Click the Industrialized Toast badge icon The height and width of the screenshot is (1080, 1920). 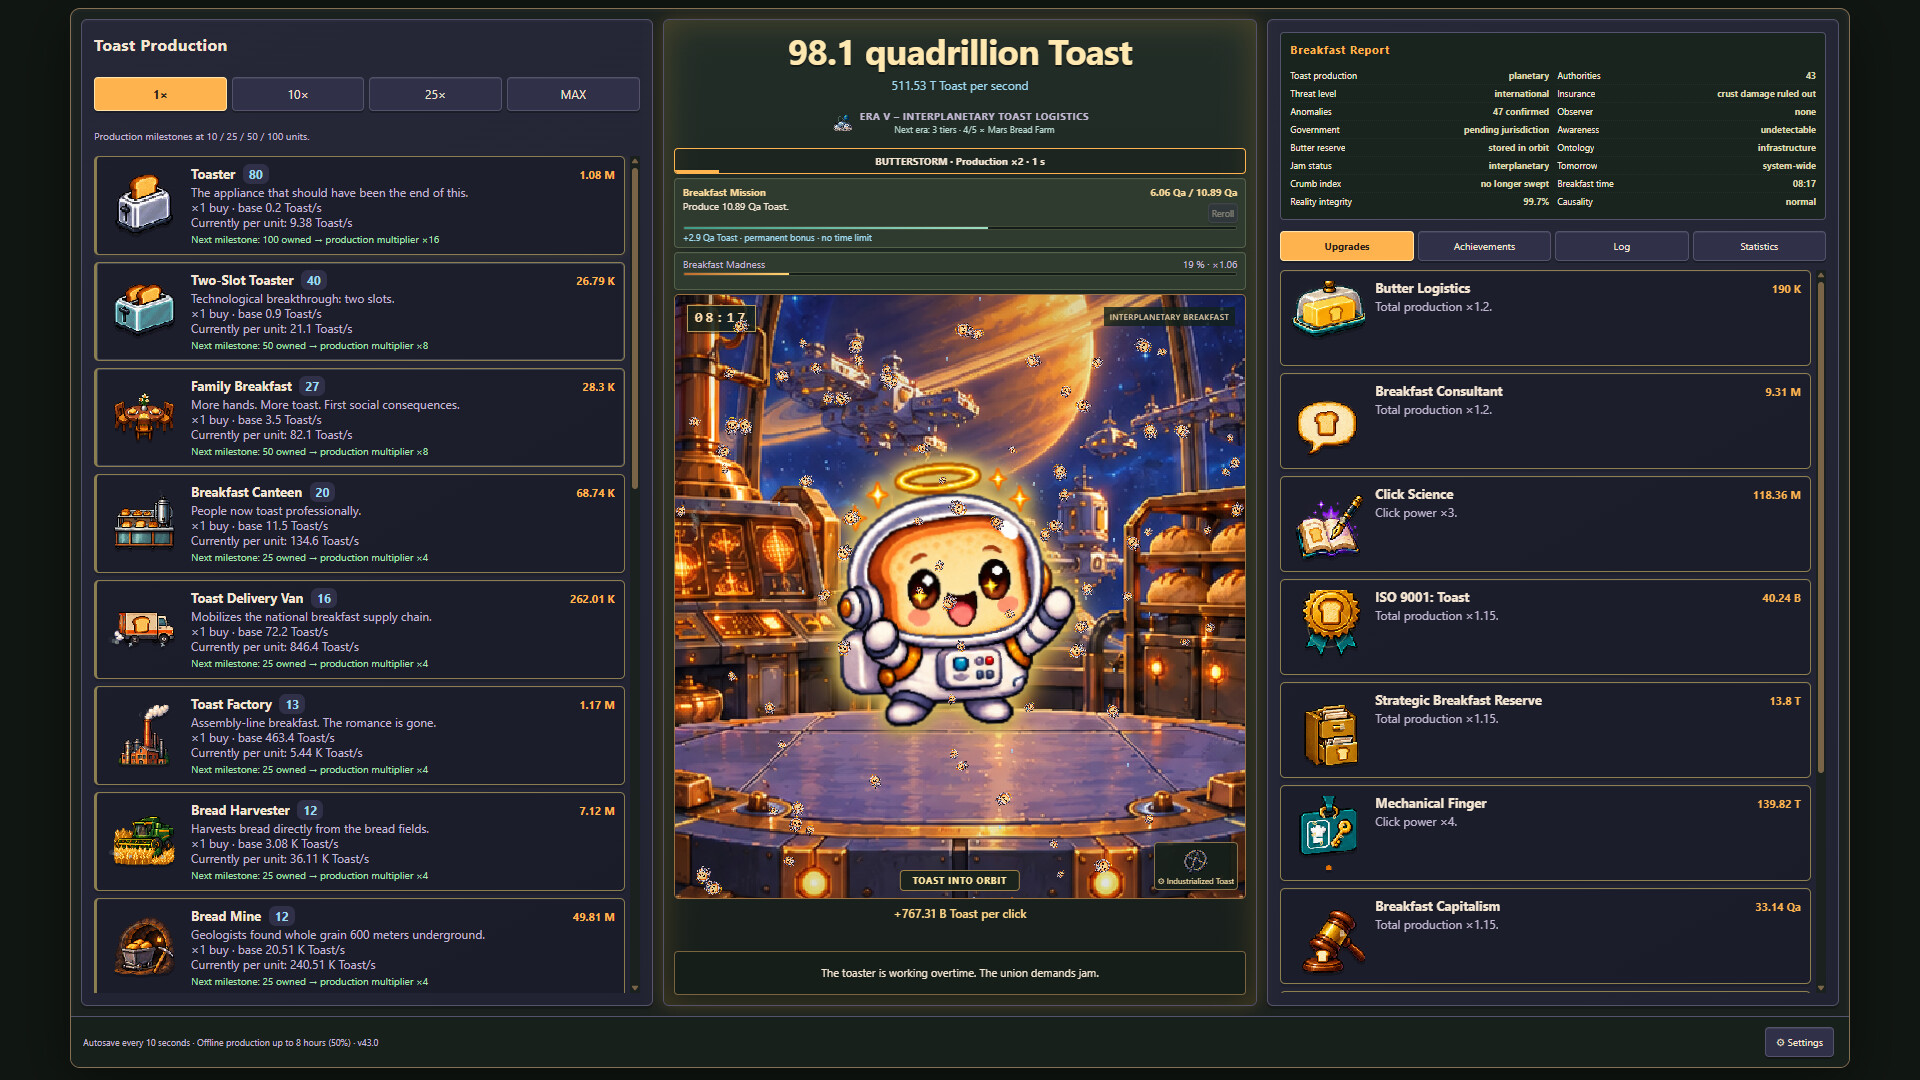1196,866
